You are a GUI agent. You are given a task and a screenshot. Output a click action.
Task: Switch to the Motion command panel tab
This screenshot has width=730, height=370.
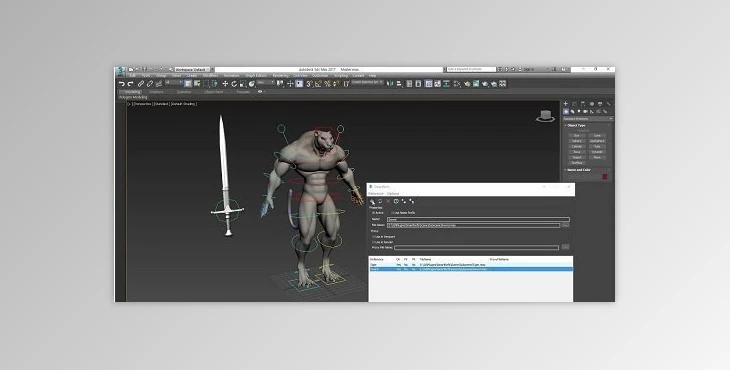point(592,104)
